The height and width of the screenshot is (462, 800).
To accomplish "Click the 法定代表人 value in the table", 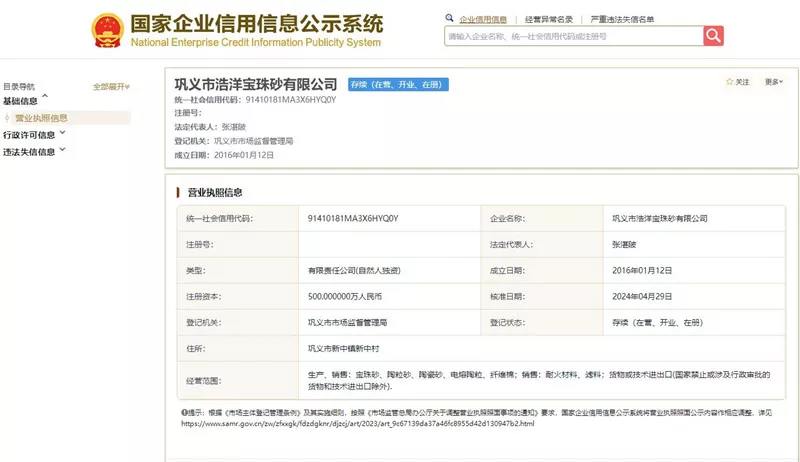I will coord(624,244).
